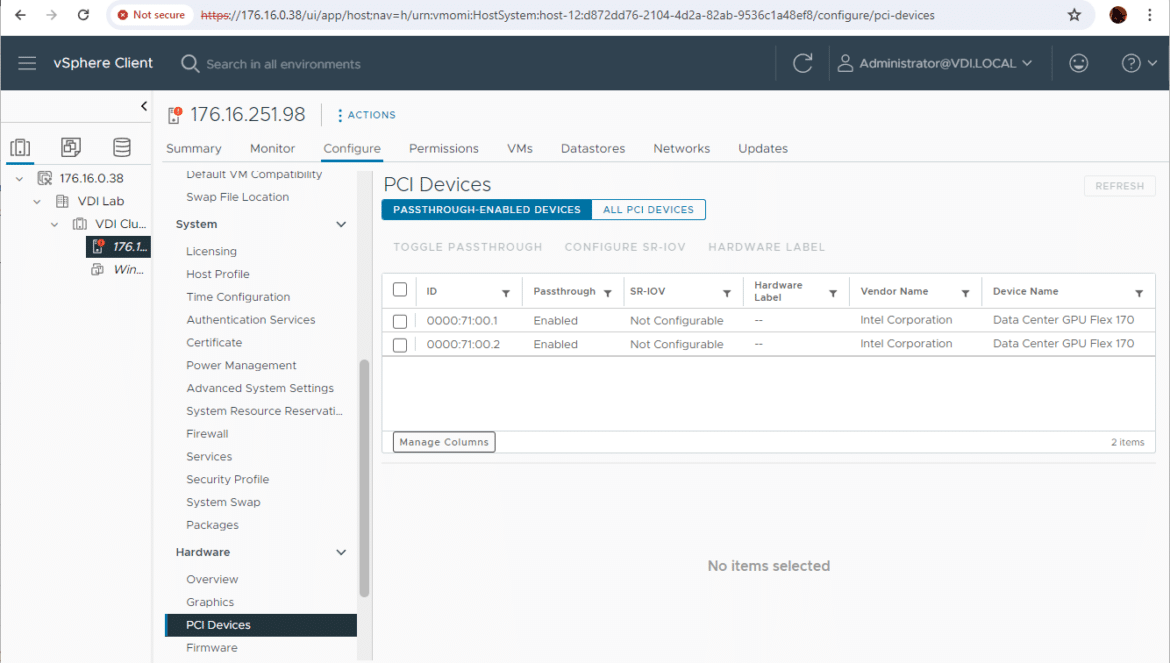
Task: Select the Configure tab
Action: (352, 148)
